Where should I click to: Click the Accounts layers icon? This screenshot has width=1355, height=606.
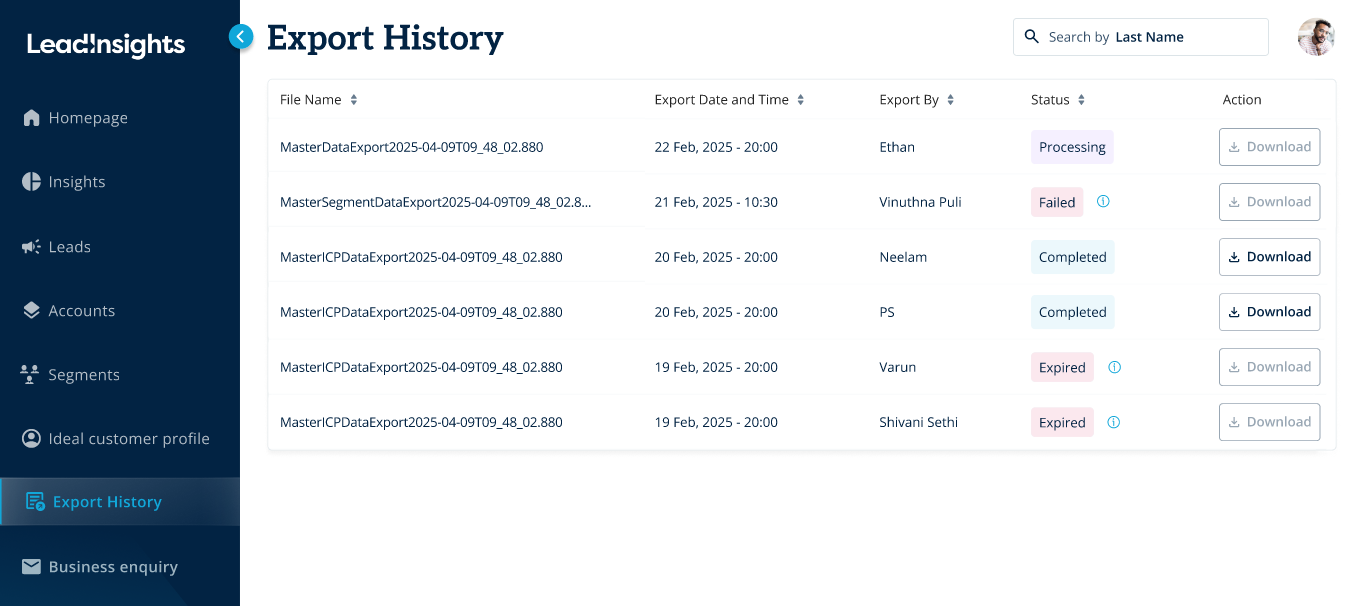click(x=31, y=310)
